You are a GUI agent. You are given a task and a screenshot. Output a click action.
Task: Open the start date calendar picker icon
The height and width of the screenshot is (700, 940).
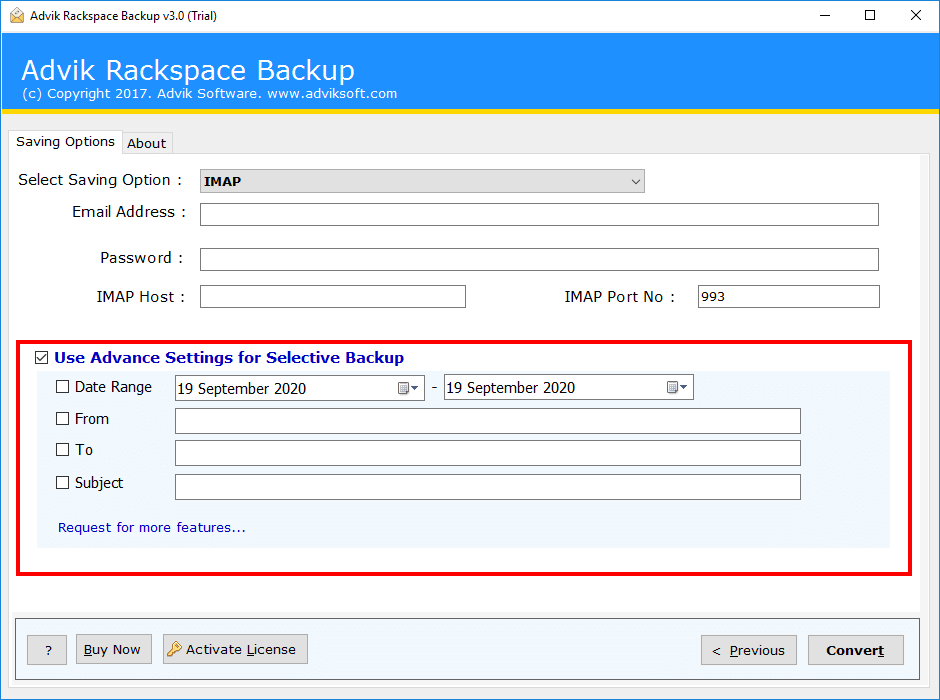408,388
